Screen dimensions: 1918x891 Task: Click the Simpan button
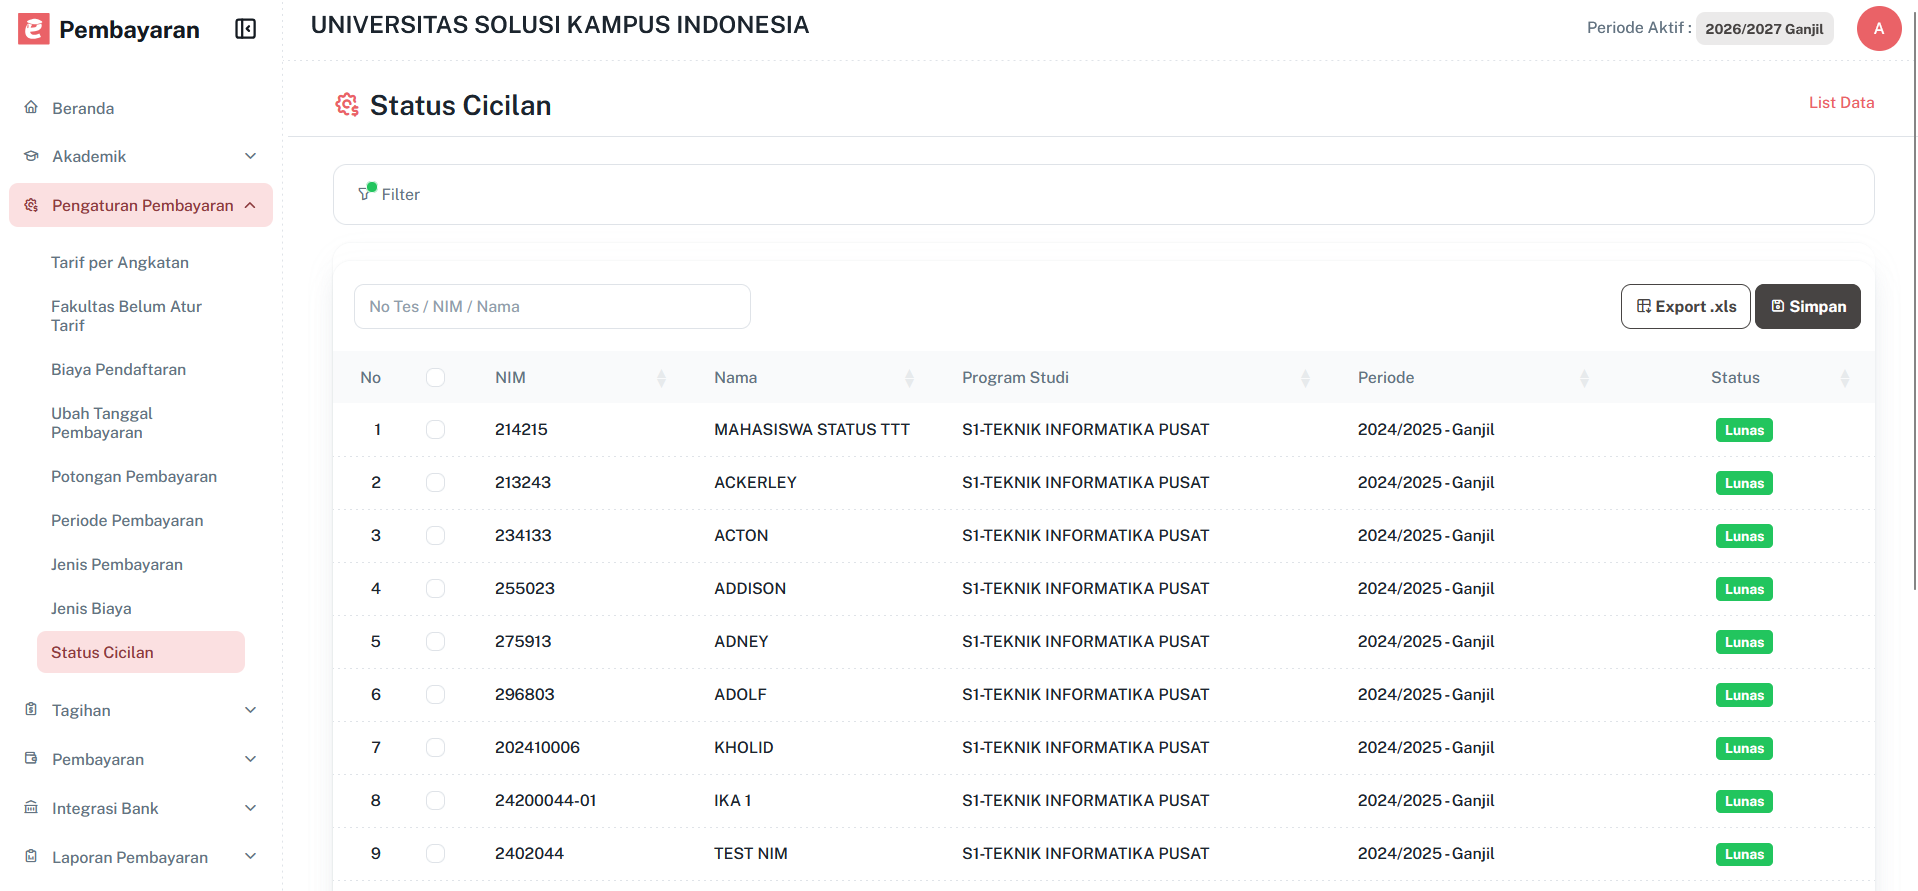click(x=1808, y=306)
